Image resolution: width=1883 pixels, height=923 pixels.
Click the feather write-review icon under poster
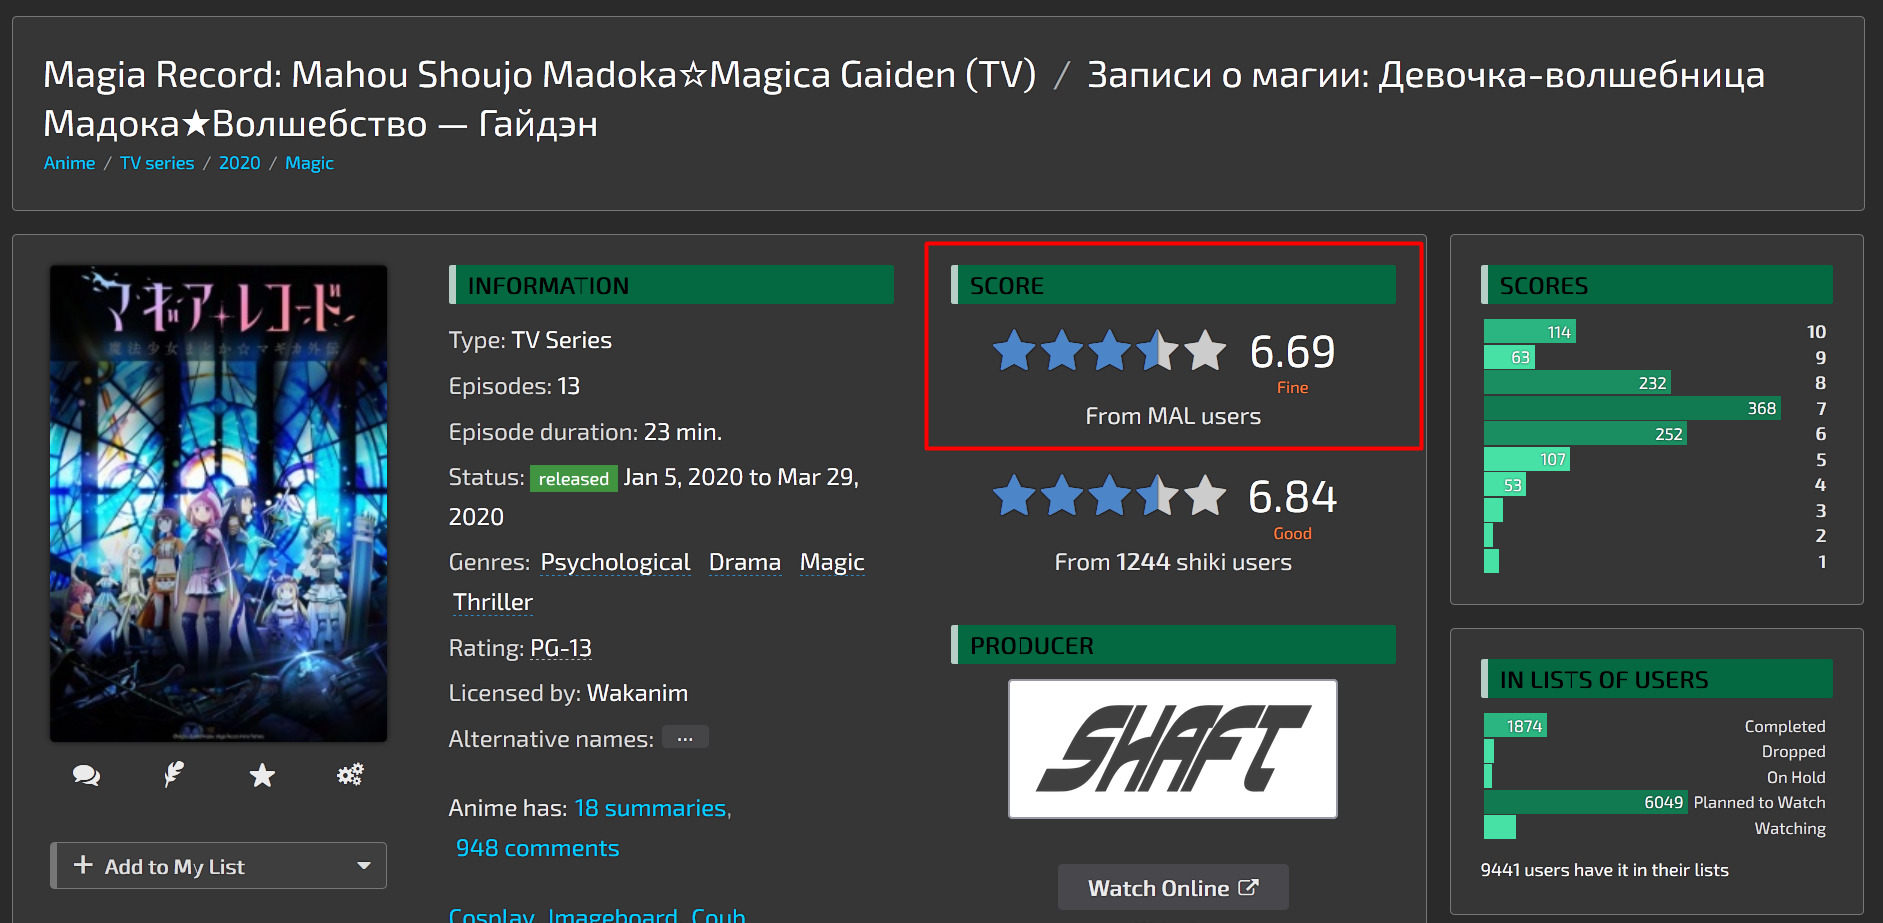click(x=174, y=774)
